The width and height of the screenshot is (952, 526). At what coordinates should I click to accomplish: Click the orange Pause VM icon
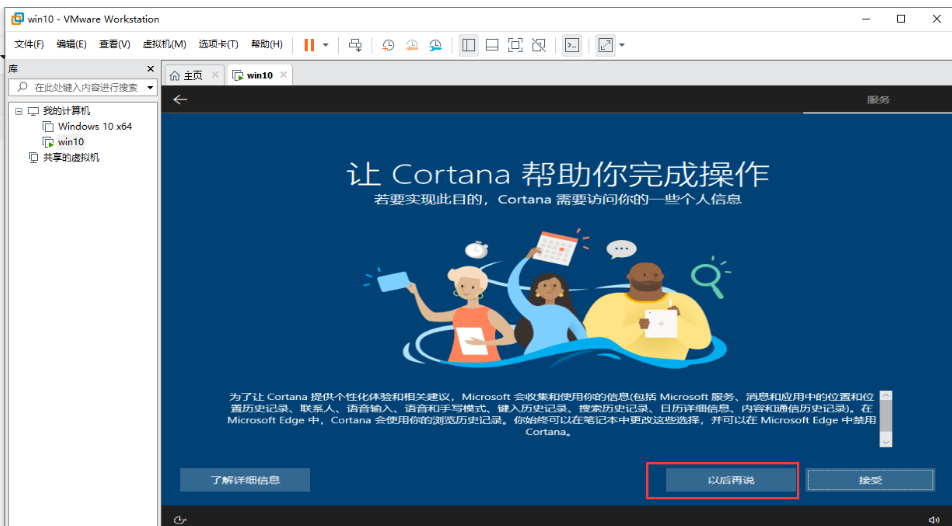pyautogui.click(x=309, y=45)
